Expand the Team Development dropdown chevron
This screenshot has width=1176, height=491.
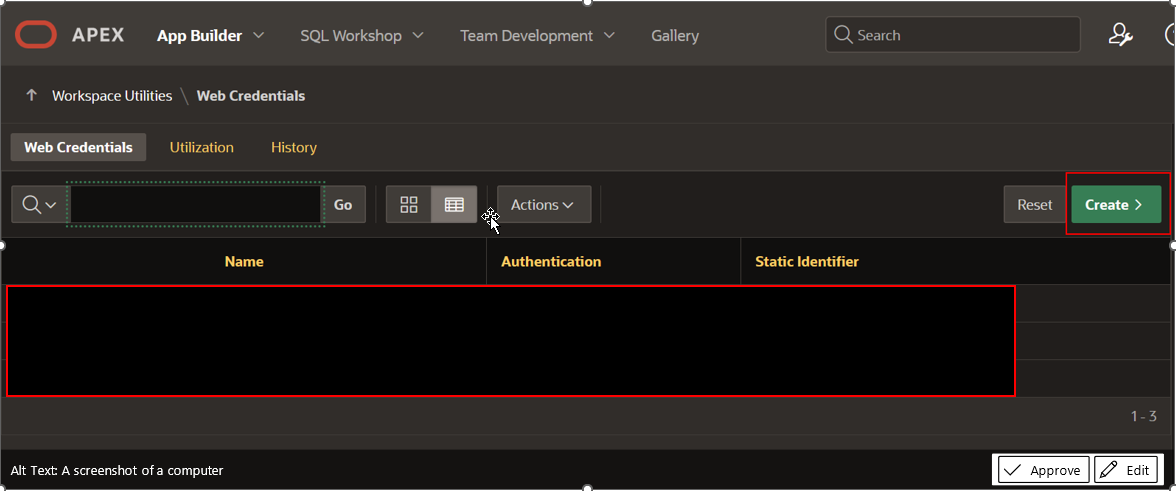coord(610,35)
